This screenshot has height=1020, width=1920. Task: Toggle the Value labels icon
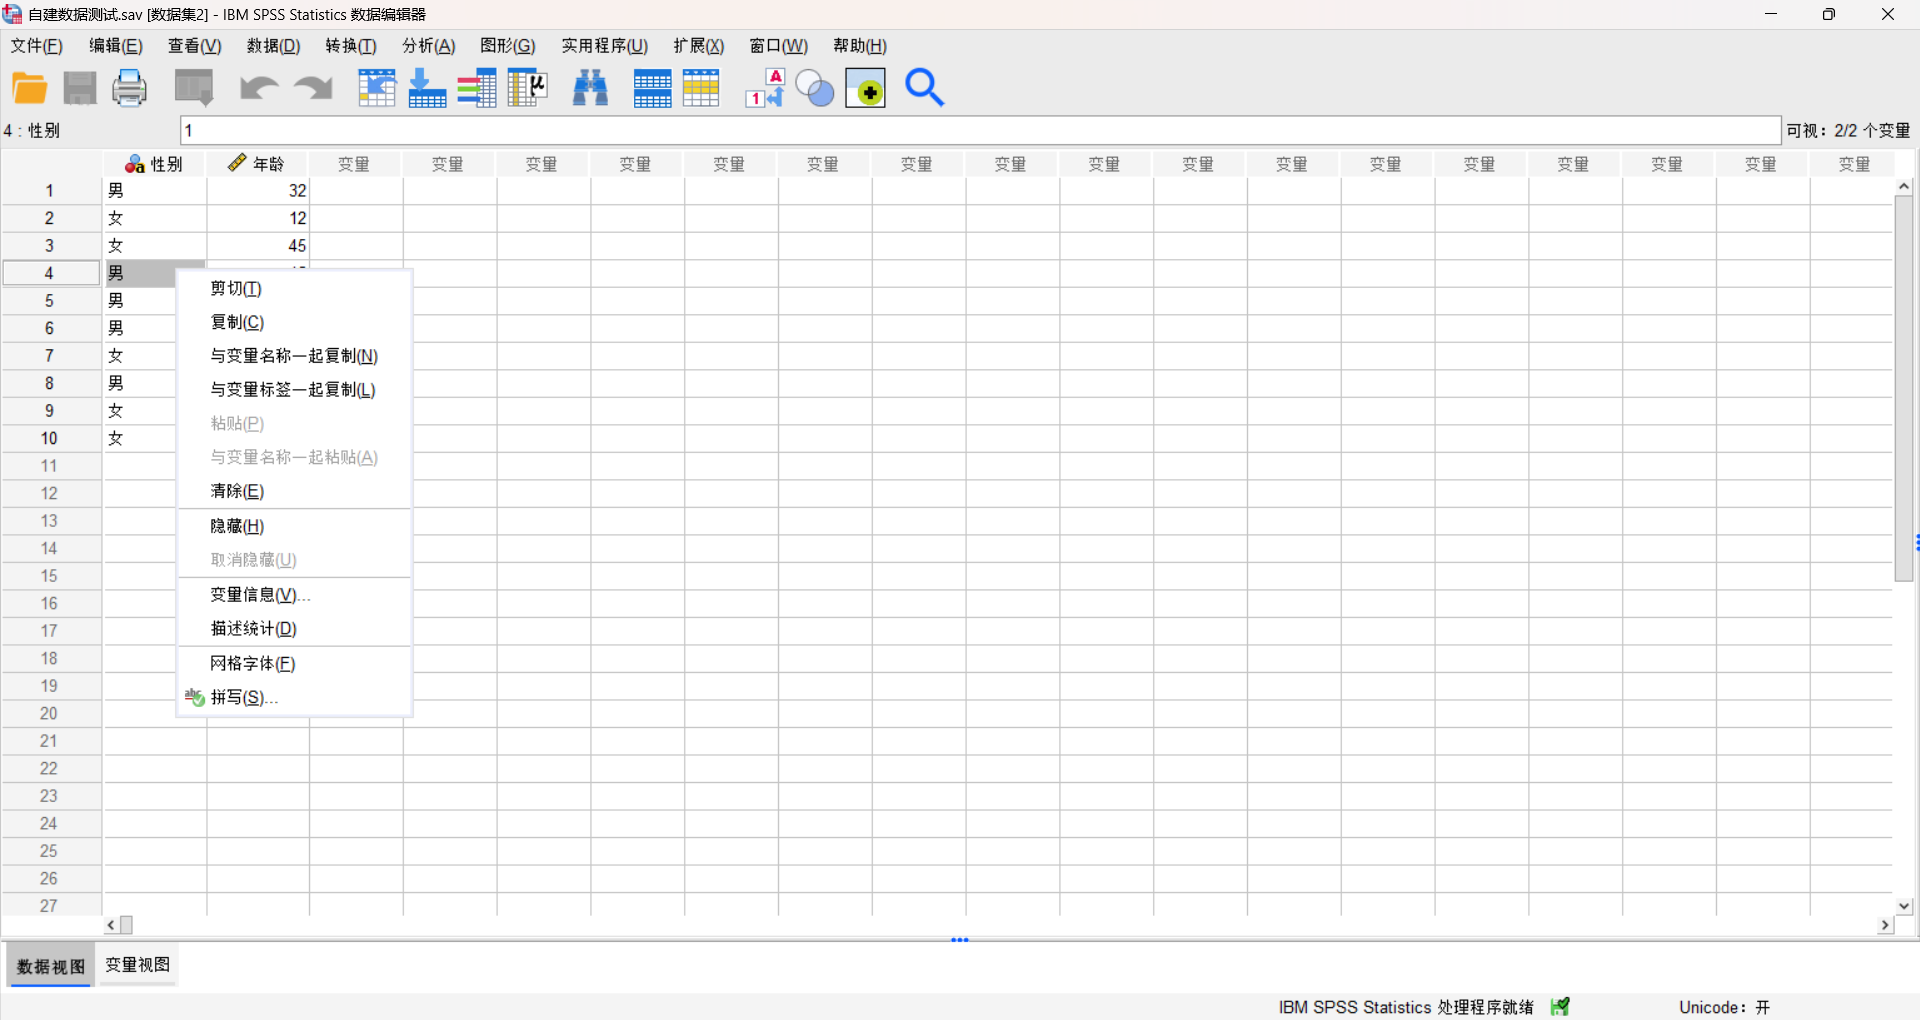[x=765, y=88]
